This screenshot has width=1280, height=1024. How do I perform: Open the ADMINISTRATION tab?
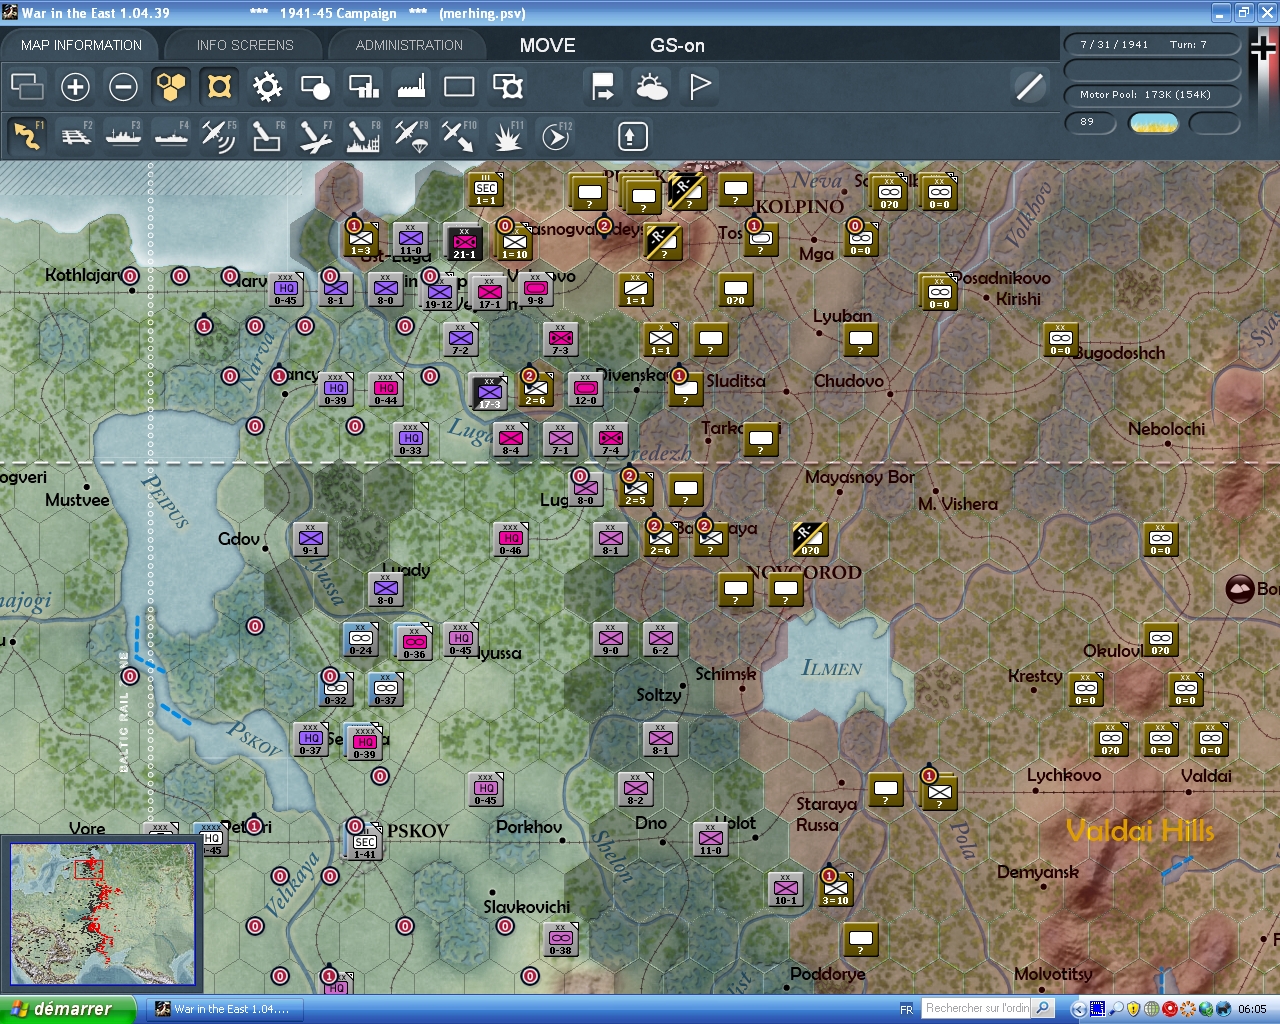[409, 45]
